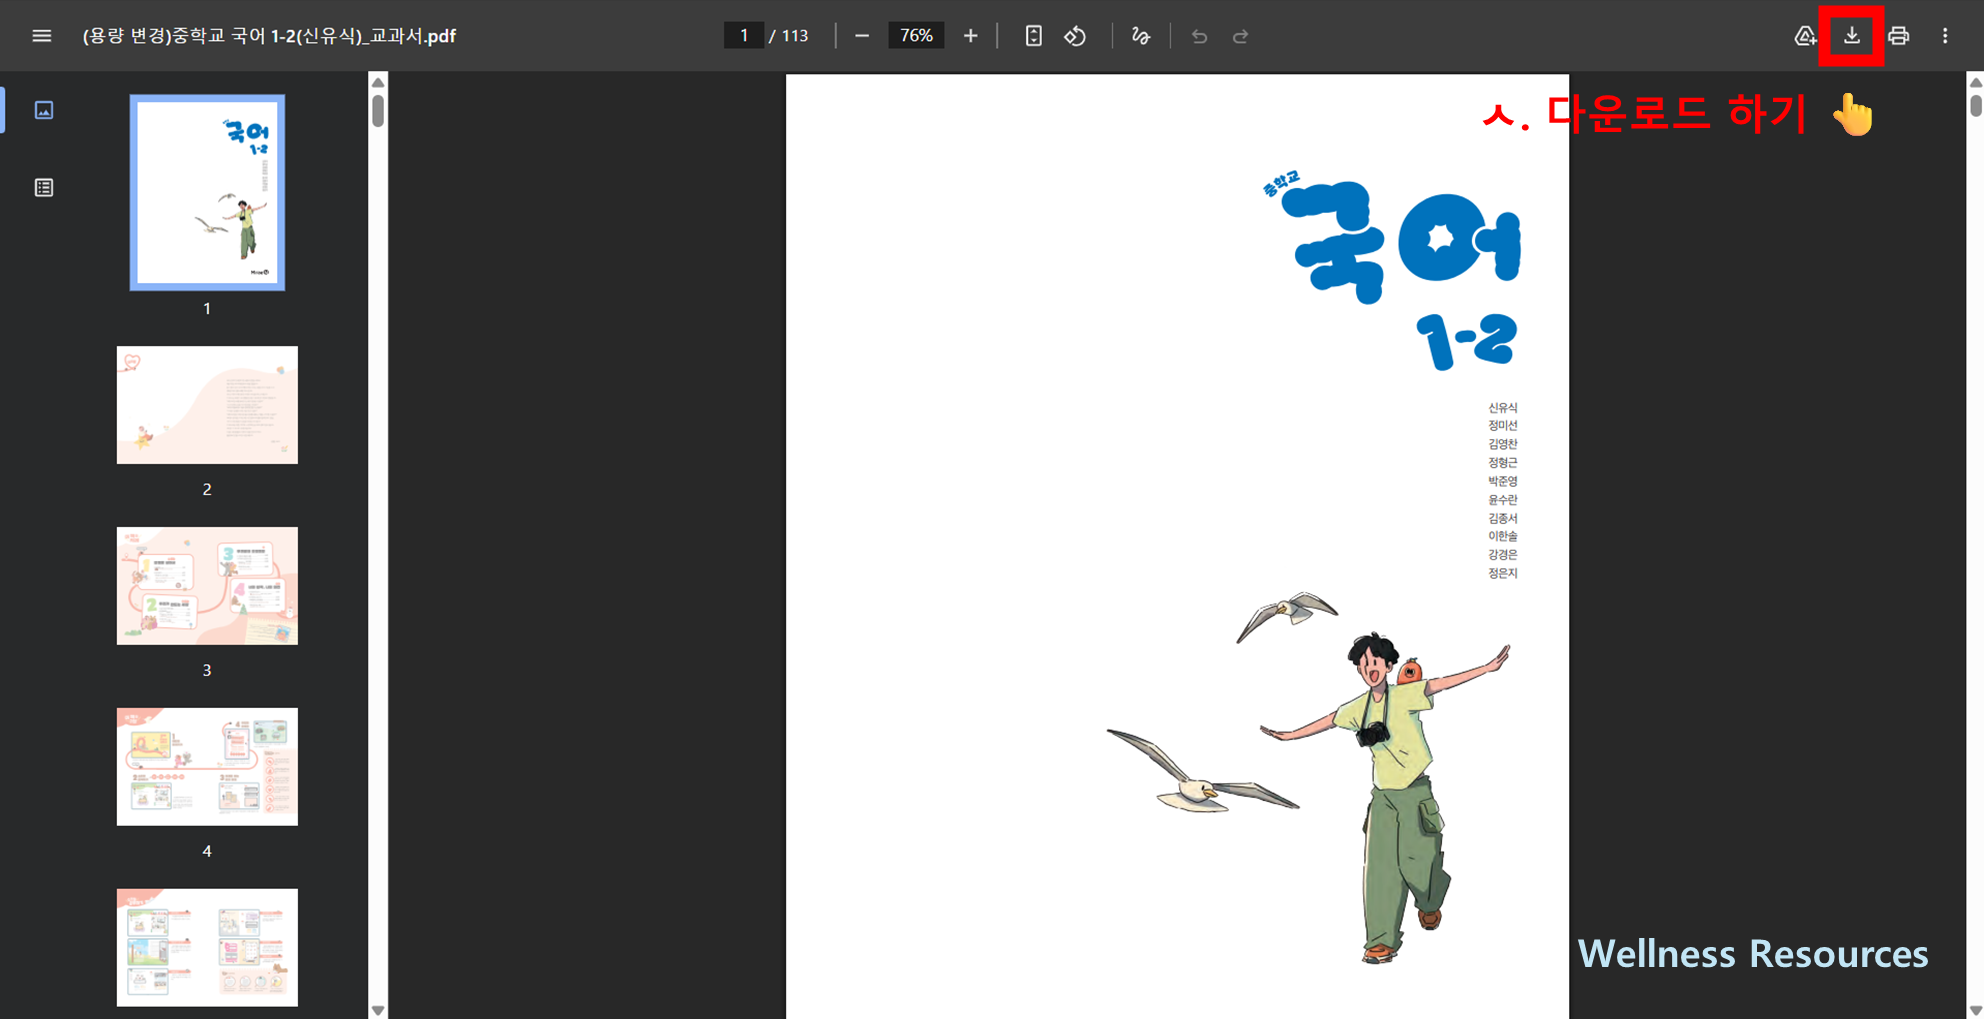The width and height of the screenshot is (1984, 1019).
Task: Select page 4 thumbnail
Action: point(207,767)
